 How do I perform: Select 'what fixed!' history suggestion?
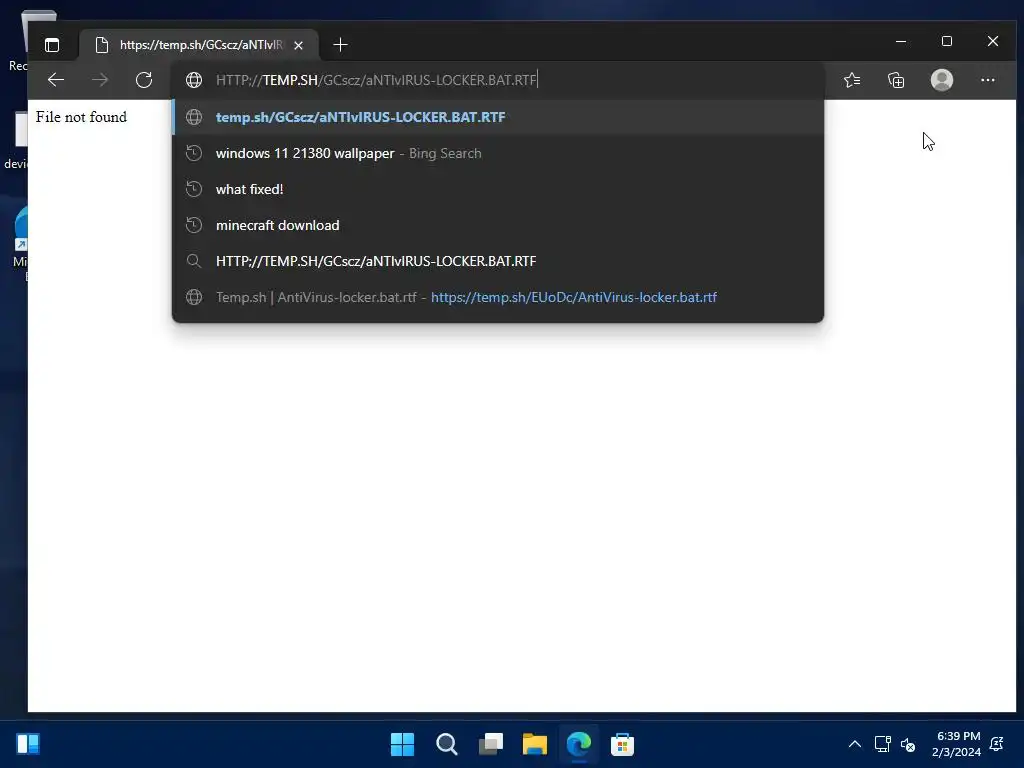(x=498, y=189)
